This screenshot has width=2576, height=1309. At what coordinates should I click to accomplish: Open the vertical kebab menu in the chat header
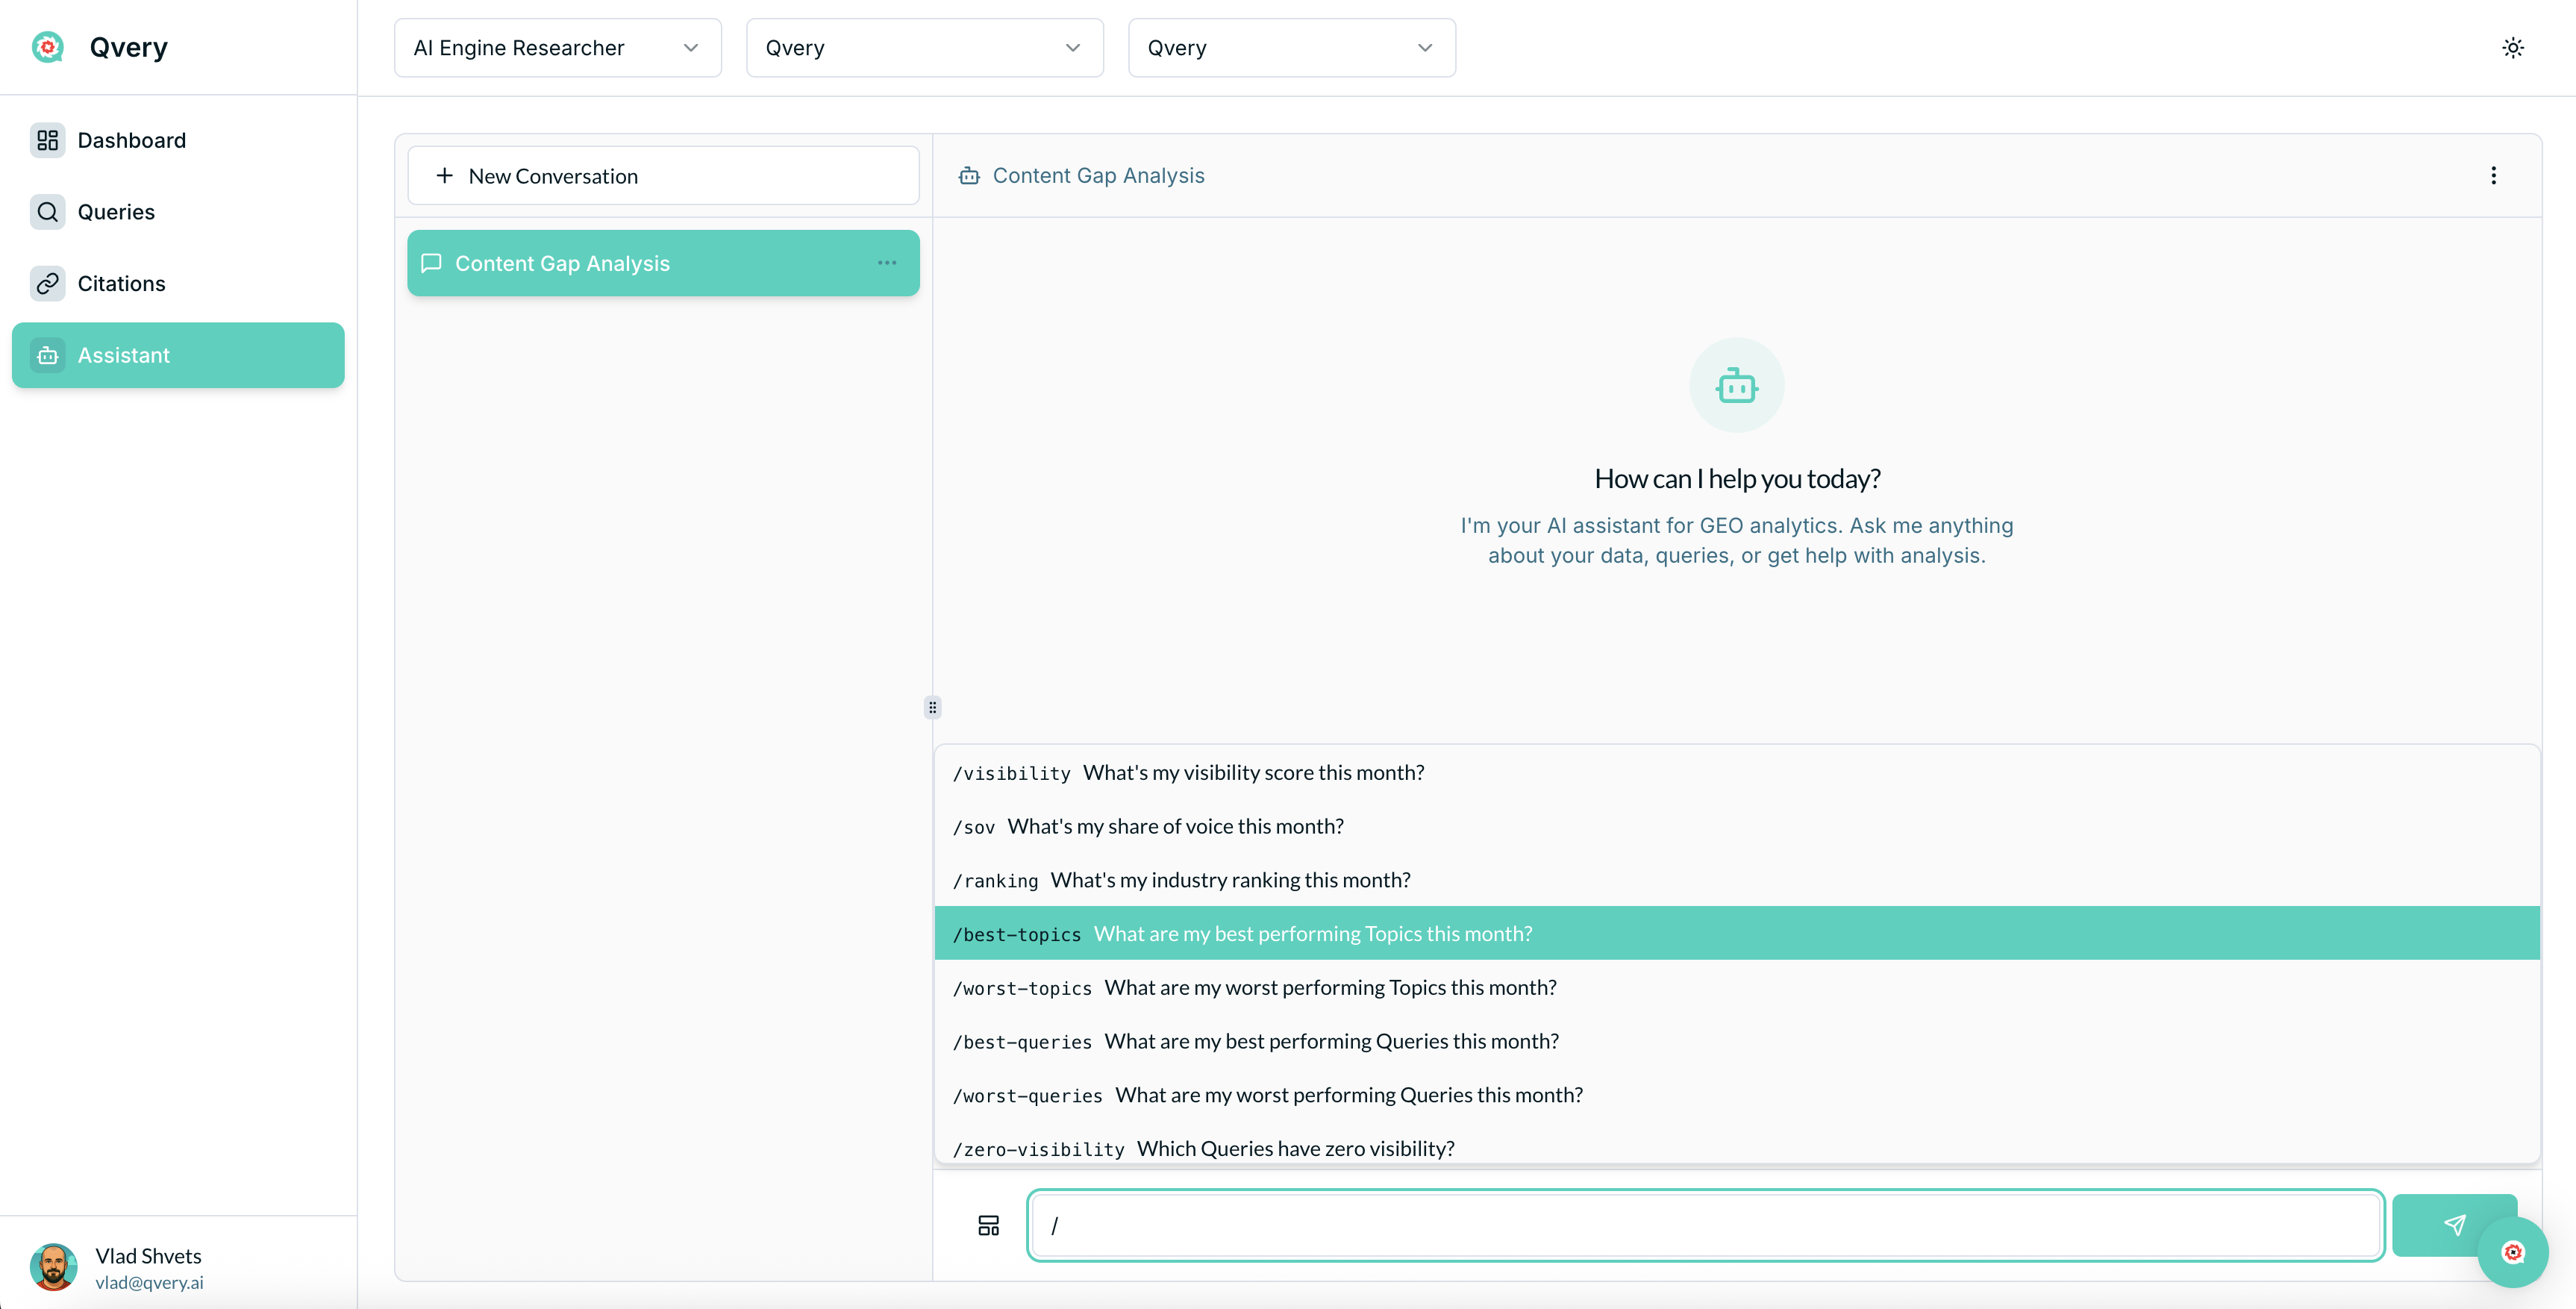[x=2493, y=176]
